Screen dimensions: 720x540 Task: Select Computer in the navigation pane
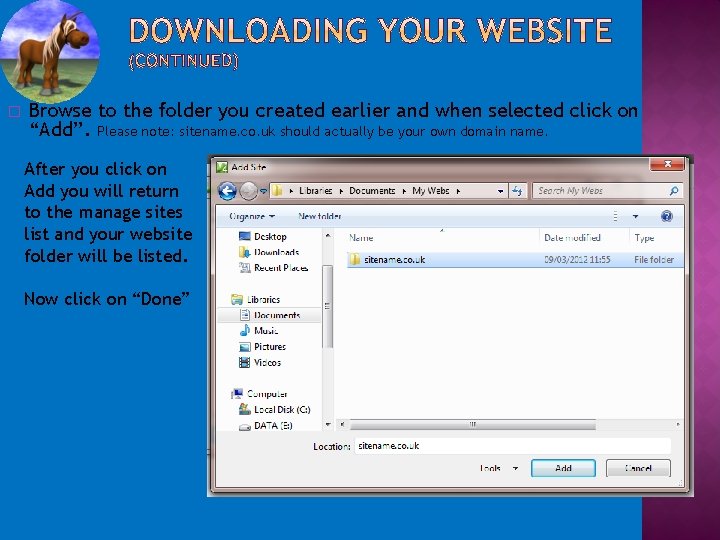click(267, 394)
